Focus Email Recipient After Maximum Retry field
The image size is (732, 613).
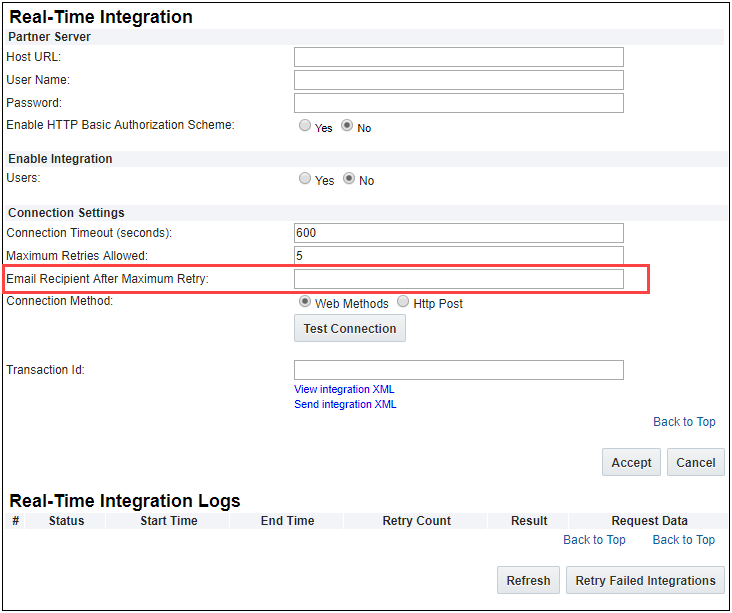point(458,279)
